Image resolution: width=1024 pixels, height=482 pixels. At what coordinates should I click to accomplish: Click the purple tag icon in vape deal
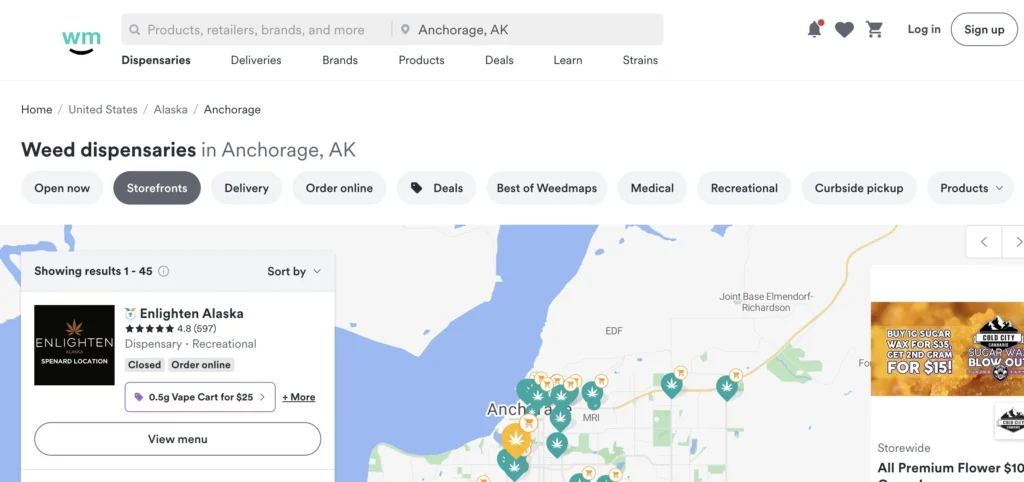(138, 397)
